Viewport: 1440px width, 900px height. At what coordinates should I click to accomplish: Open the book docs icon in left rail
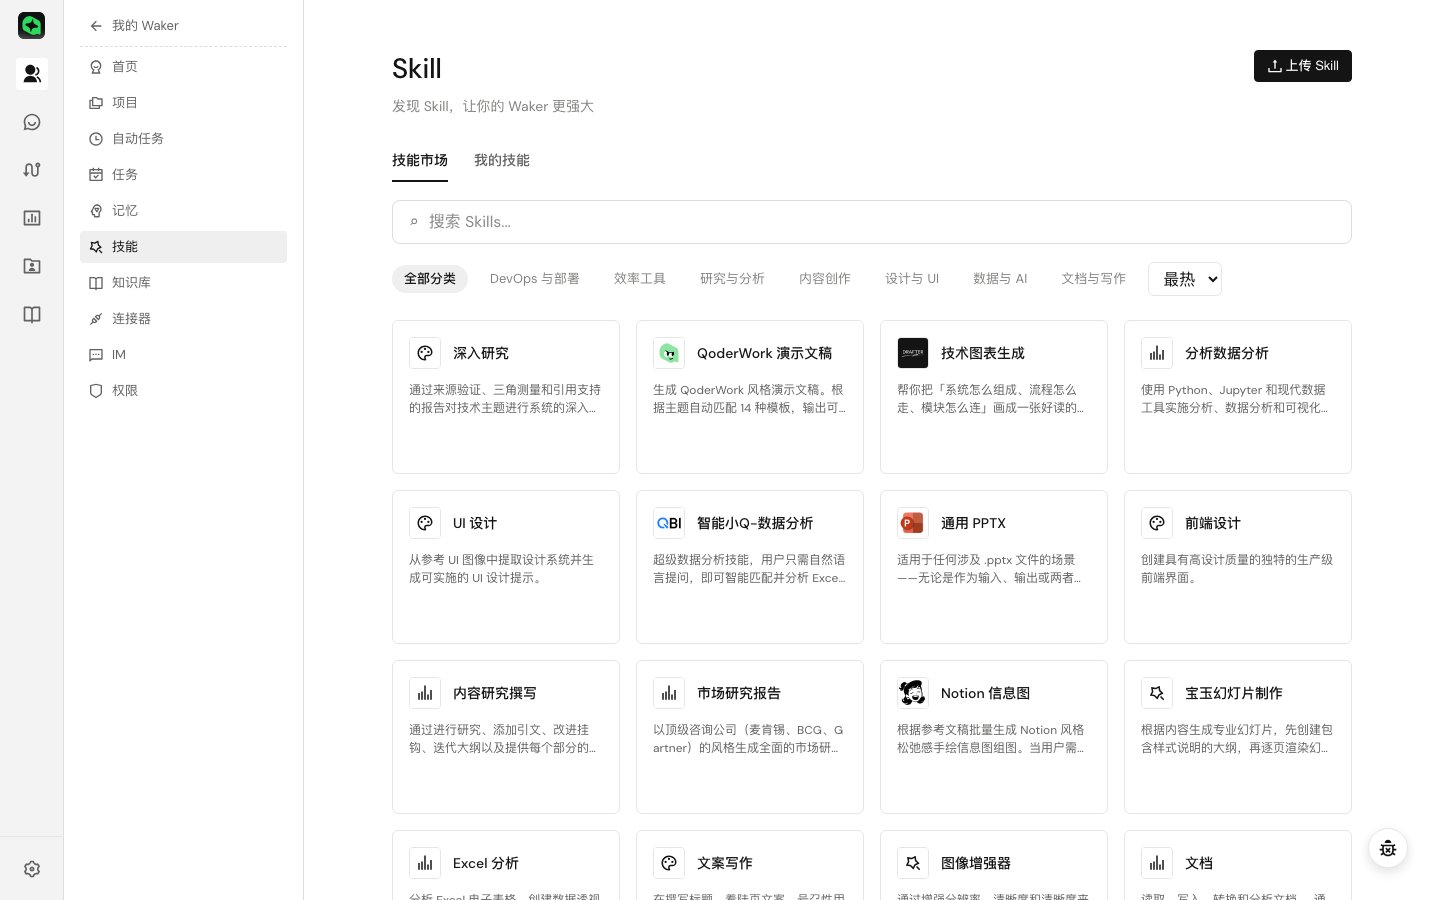[32, 315]
